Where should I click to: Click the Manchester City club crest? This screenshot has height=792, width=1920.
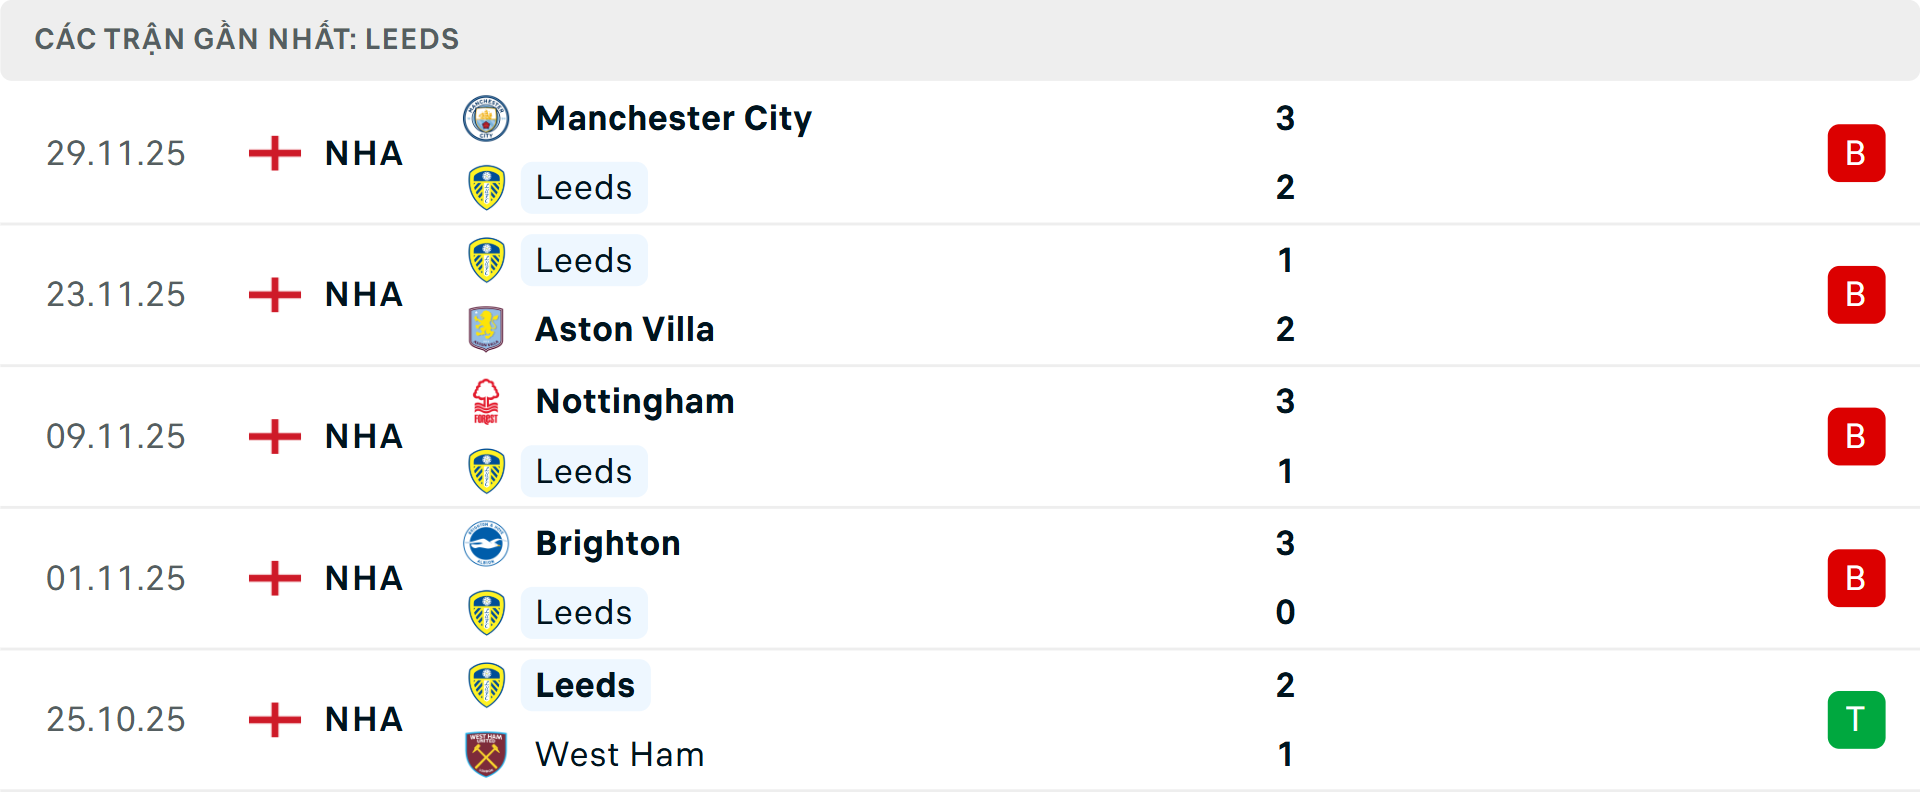coord(486,119)
